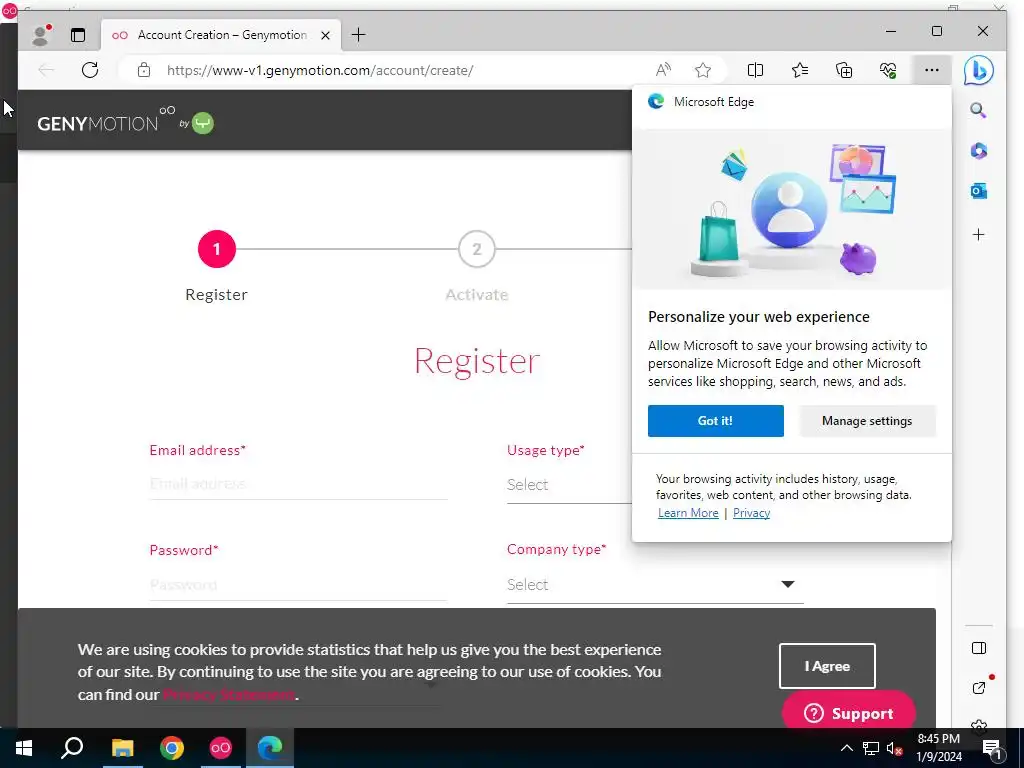Open the Edge profile icon
The image size is (1024, 768).
[x=41, y=35]
